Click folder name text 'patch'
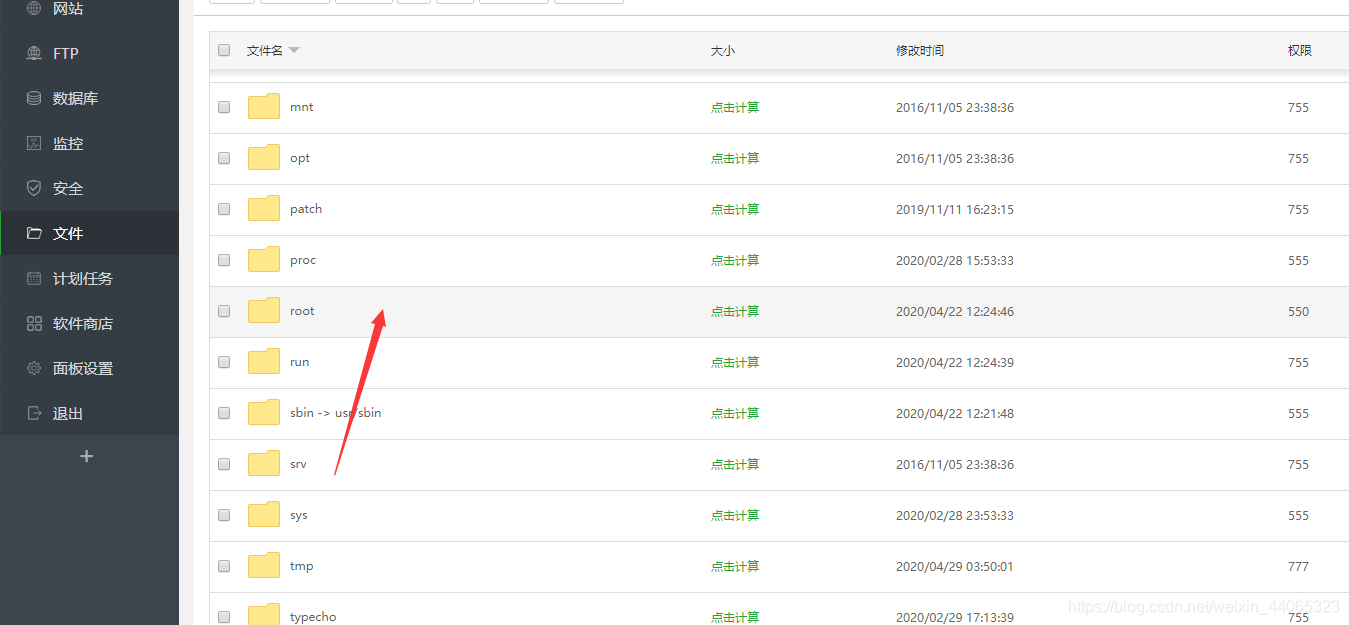The image size is (1349, 625). click(306, 209)
